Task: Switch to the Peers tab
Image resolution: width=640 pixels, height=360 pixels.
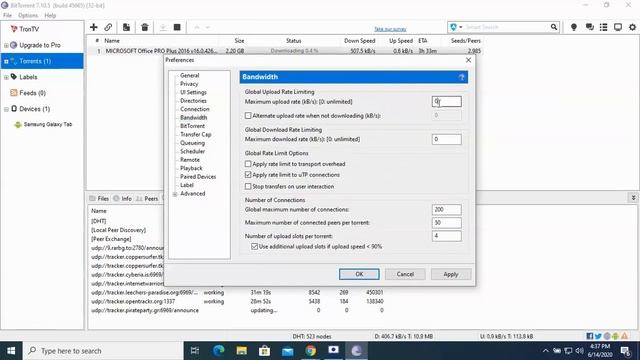Action: point(147,198)
